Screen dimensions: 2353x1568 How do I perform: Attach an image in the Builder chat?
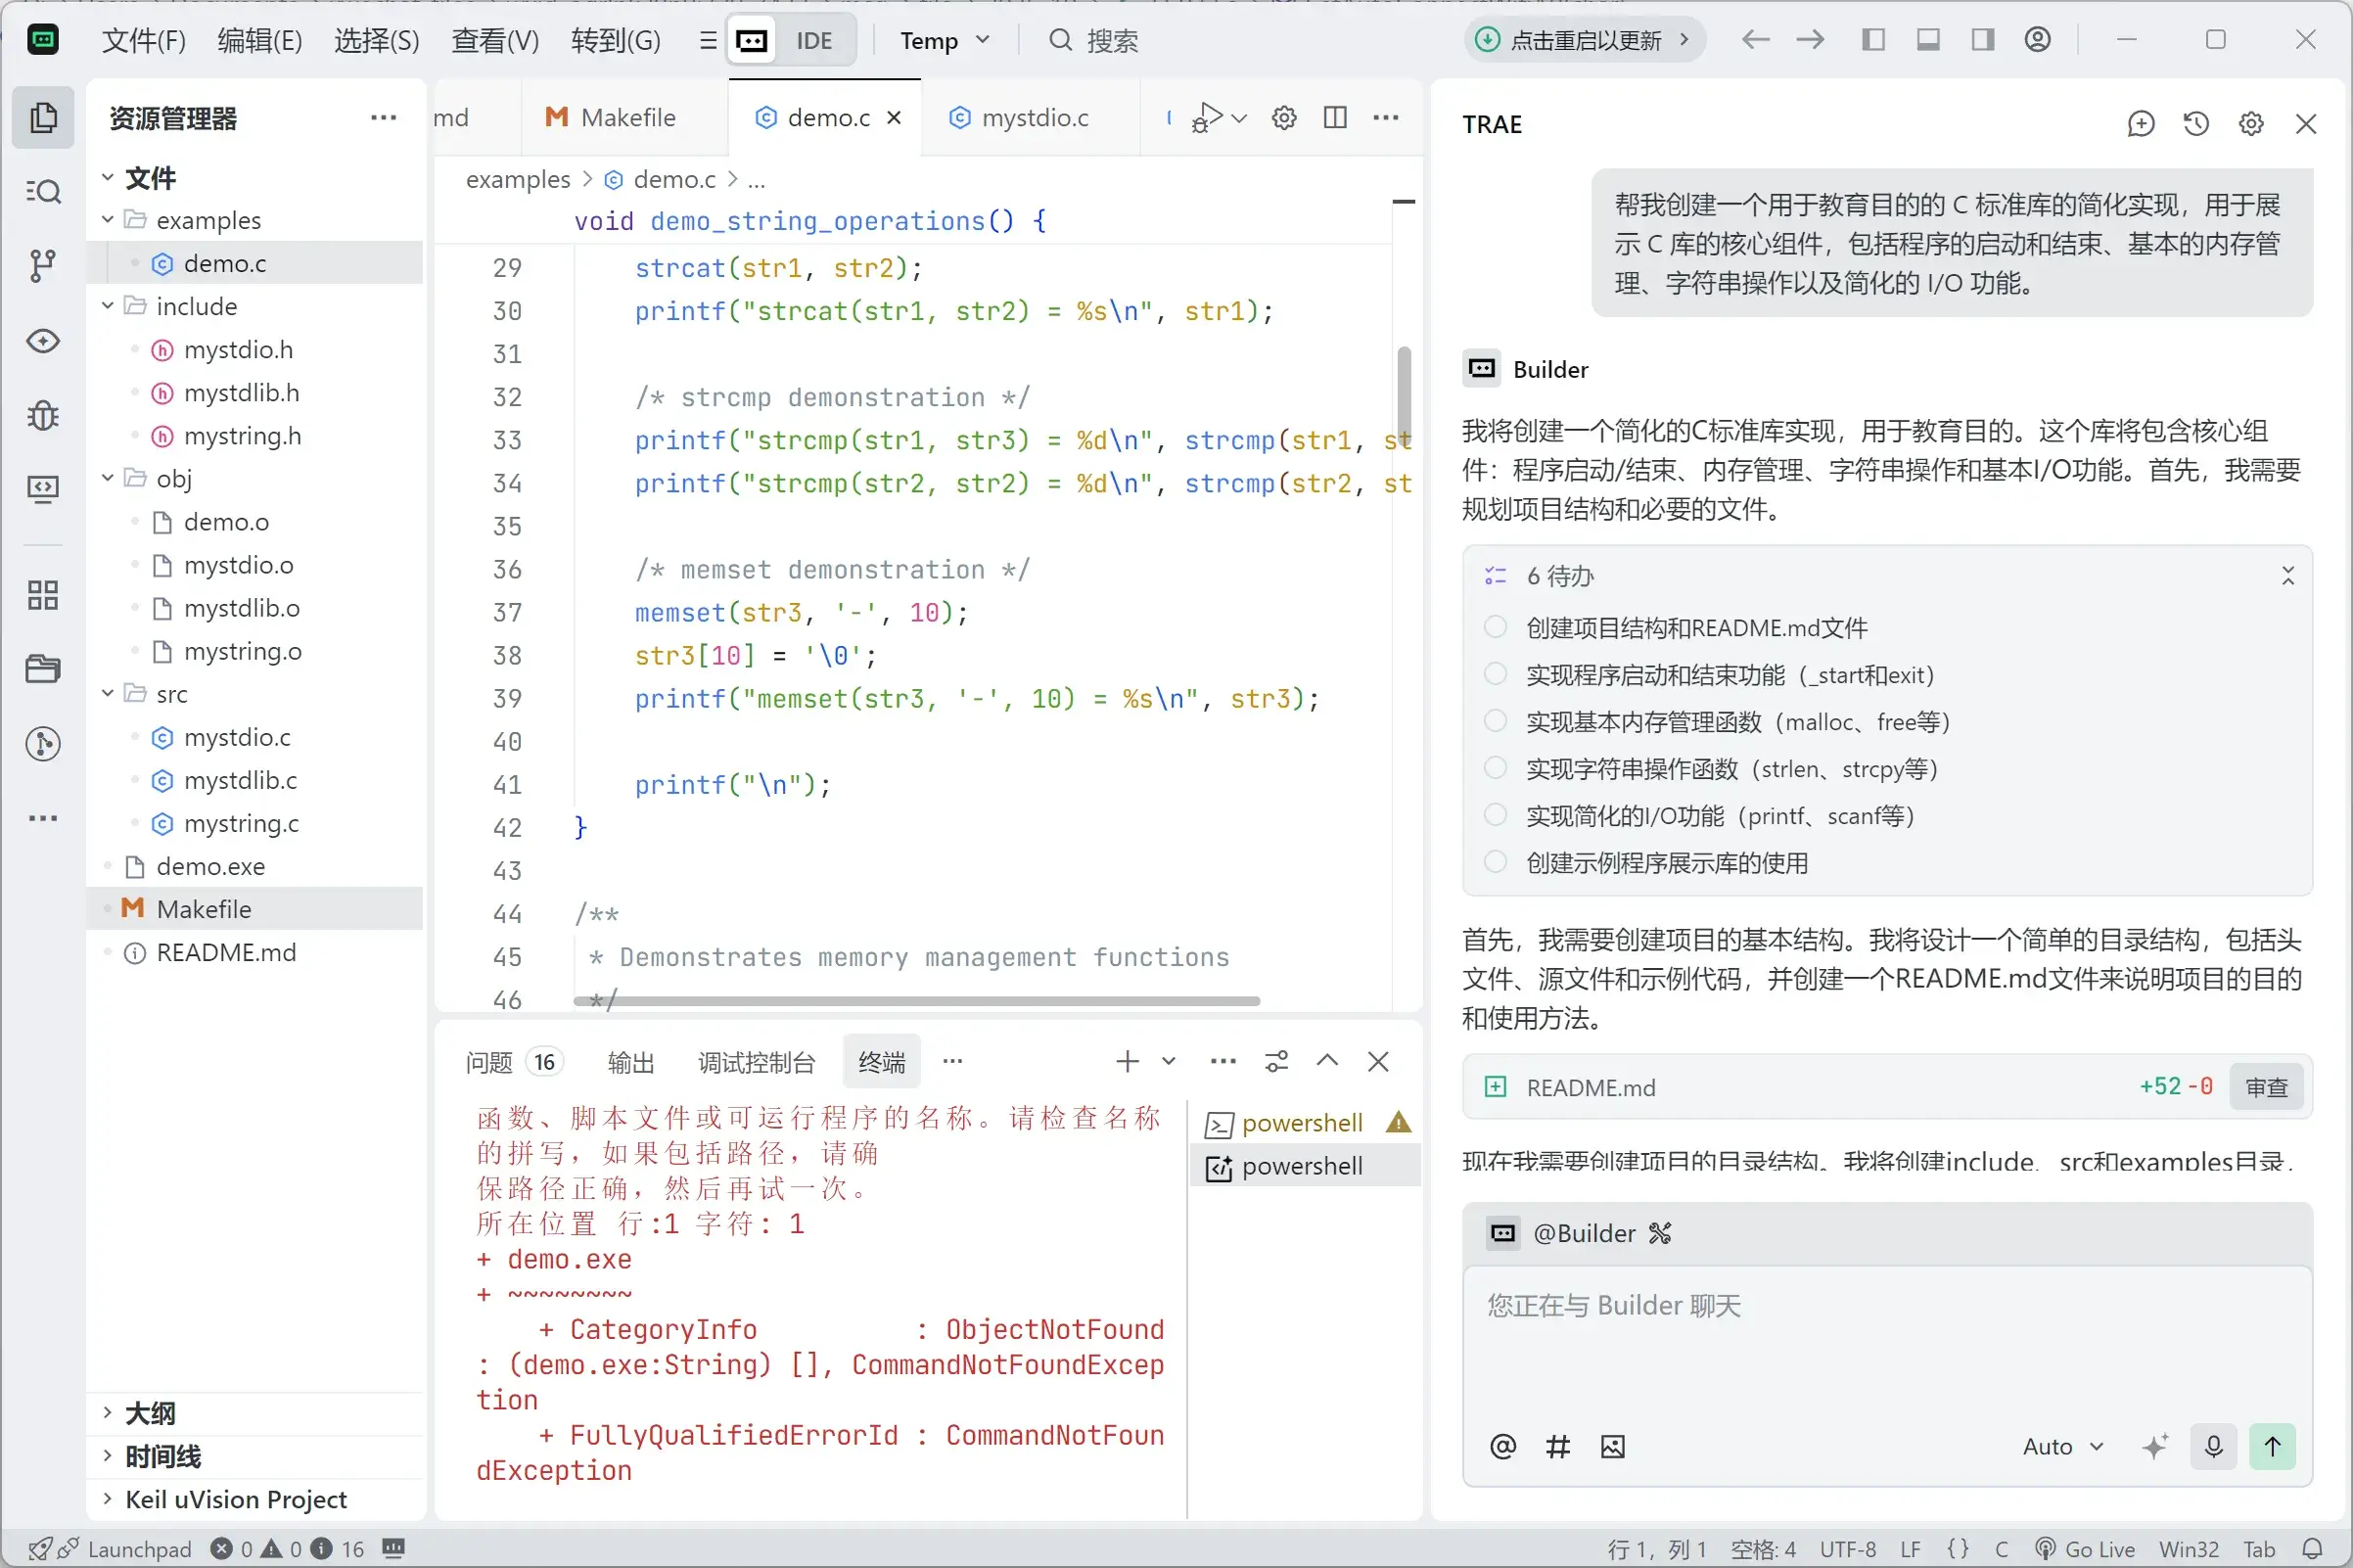[1612, 1447]
